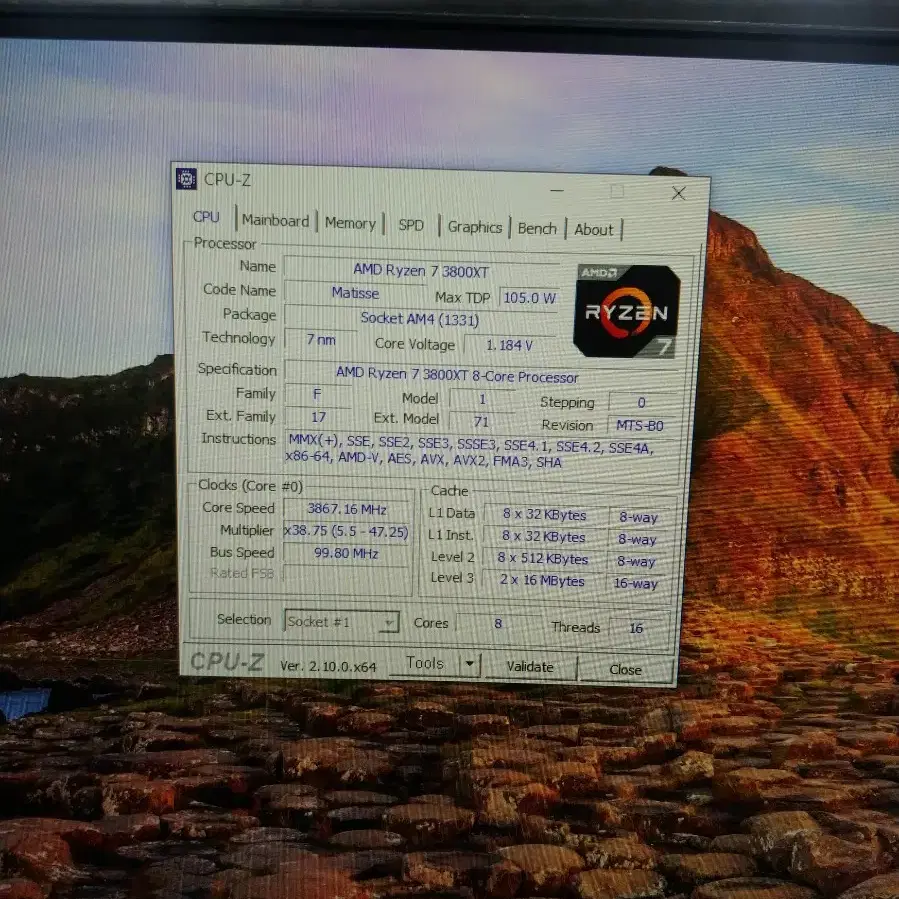Open the Memory tab
This screenshot has width=899, height=899.
[350, 223]
